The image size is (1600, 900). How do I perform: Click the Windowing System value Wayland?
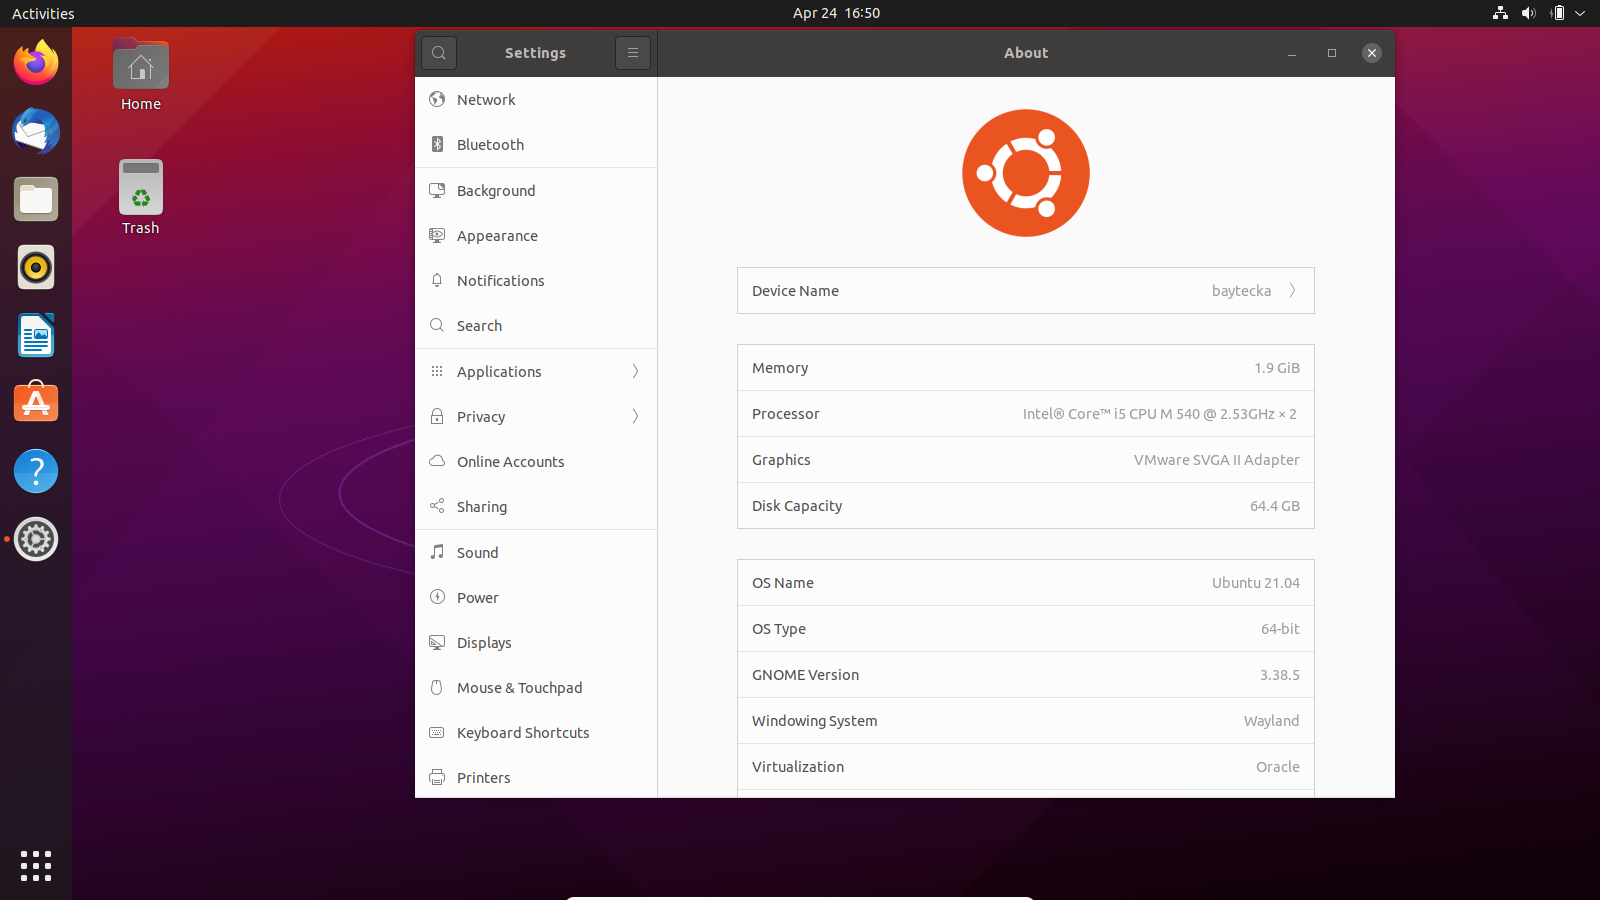(x=1272, y=721)
